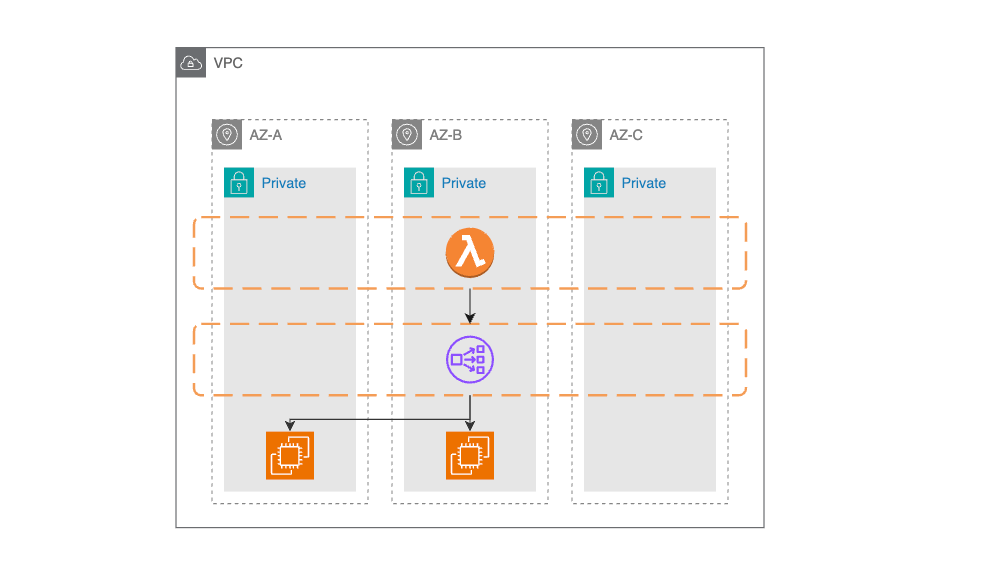Click the private subnet lock icon in AZ-B

click(419, 183)
